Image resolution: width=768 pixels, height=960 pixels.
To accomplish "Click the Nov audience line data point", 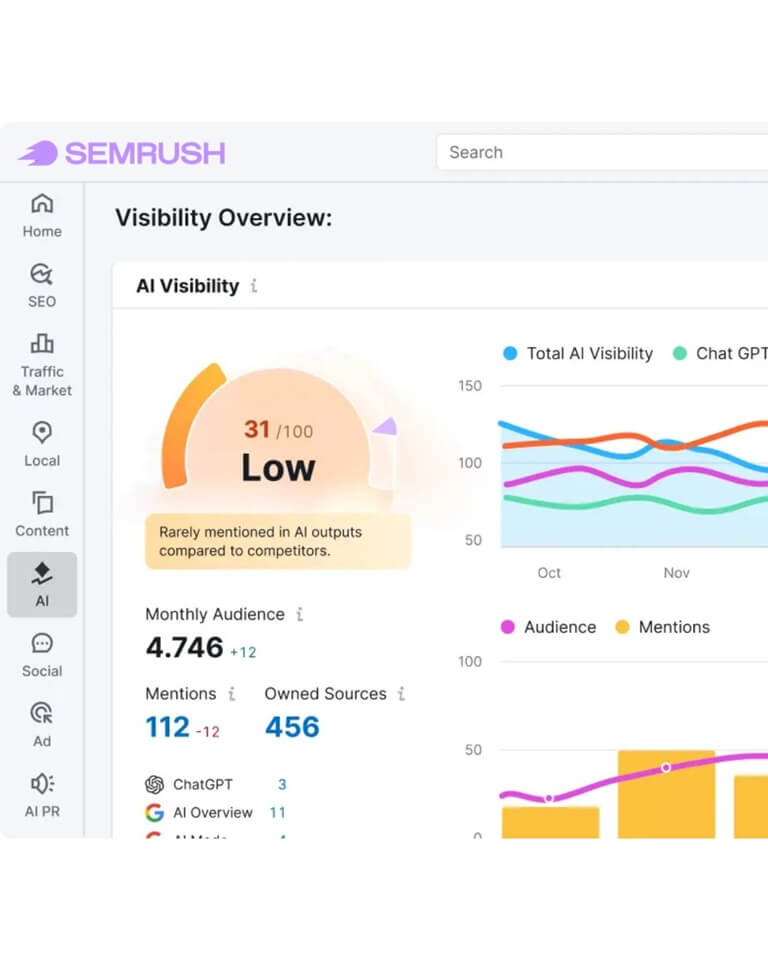I will point(666,767).
